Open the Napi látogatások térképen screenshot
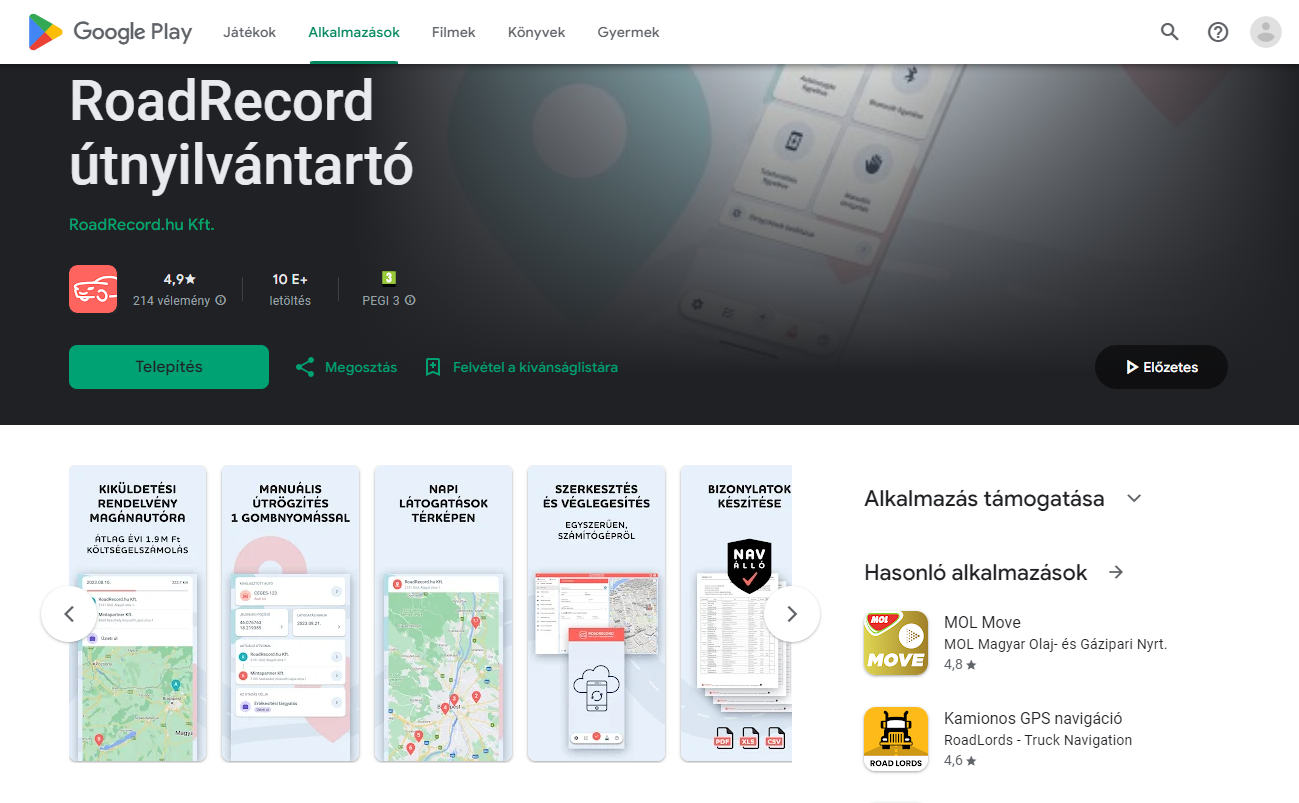This screenshot has width=1299, height=803. 443,613
